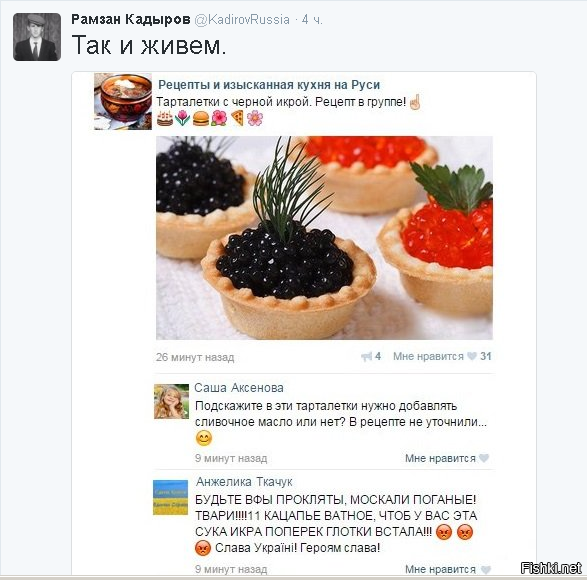This screenshot has width=587, height=580.
Task: Open Рецепты и изысканная кухня на Руси group
Action: tap(269, 85)
